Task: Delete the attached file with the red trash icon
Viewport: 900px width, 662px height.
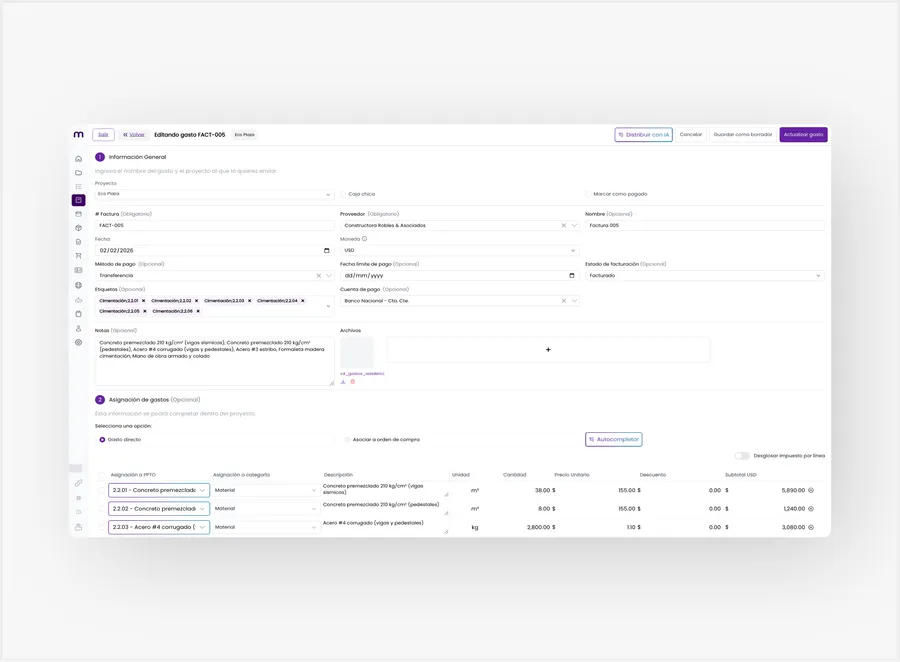Action: (353, 382)
